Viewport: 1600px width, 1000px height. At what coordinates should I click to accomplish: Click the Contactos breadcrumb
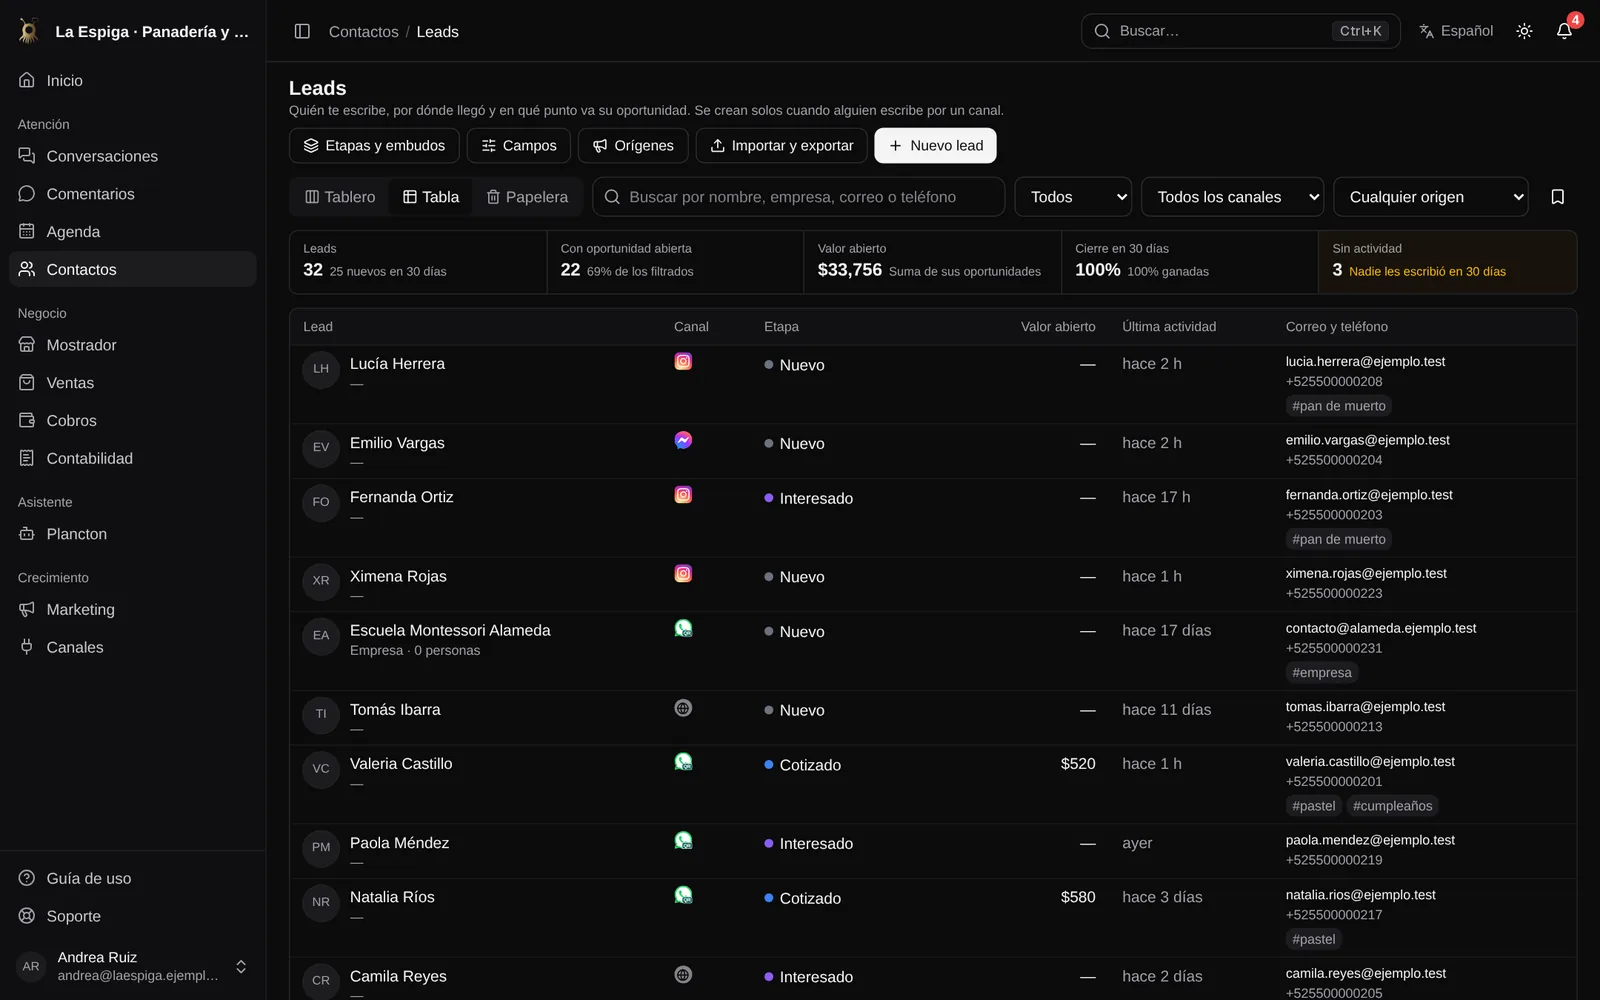click(363, 32)
